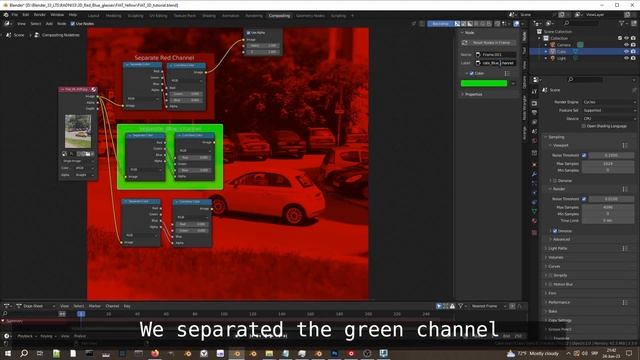
Task: Toggle Viewport Noise Threshold checkbox
Action: [584, 156]
